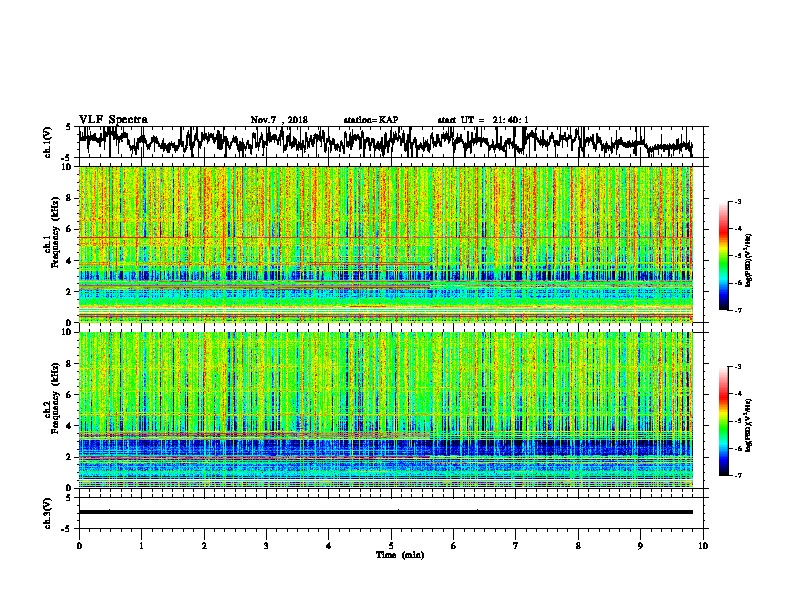Click the "-4" tick on the ch.1 color bar
The width and height of the screenshot is (792, 612).
coord(737,229)
